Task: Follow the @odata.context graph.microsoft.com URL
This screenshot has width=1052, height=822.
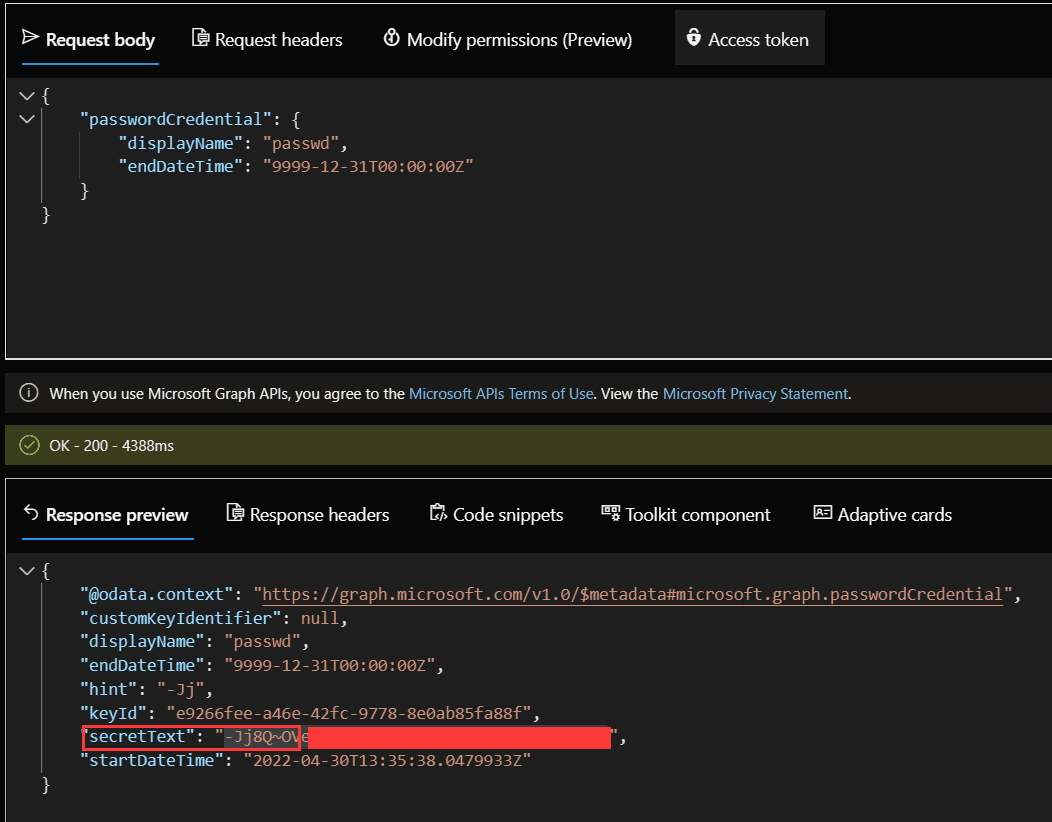Action: click(x=632, y=594)
